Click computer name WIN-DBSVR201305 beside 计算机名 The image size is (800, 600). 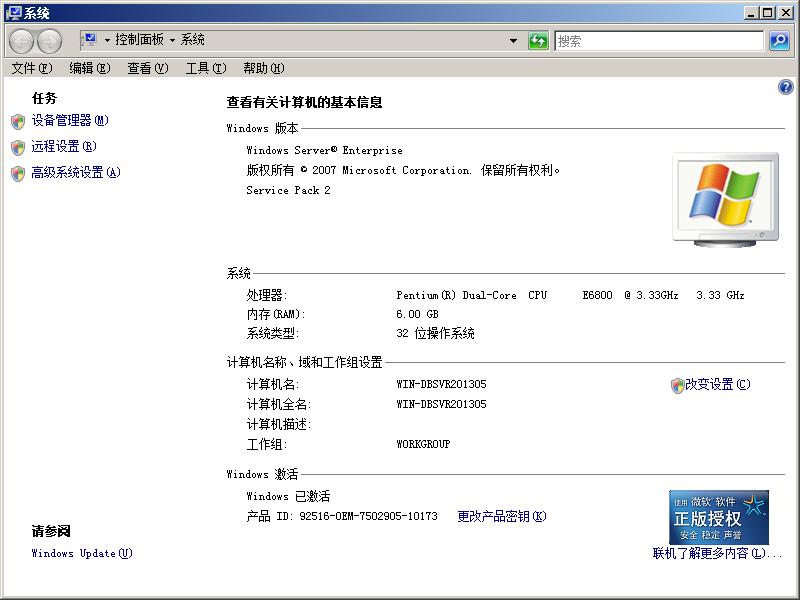pyautogui.click(x=441, y=384)
